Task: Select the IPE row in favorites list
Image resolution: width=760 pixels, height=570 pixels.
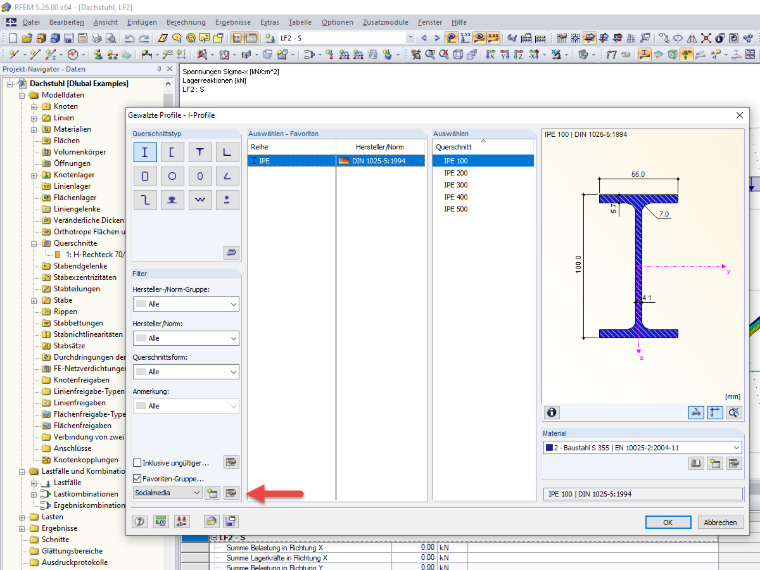Action: coord(336,161)
